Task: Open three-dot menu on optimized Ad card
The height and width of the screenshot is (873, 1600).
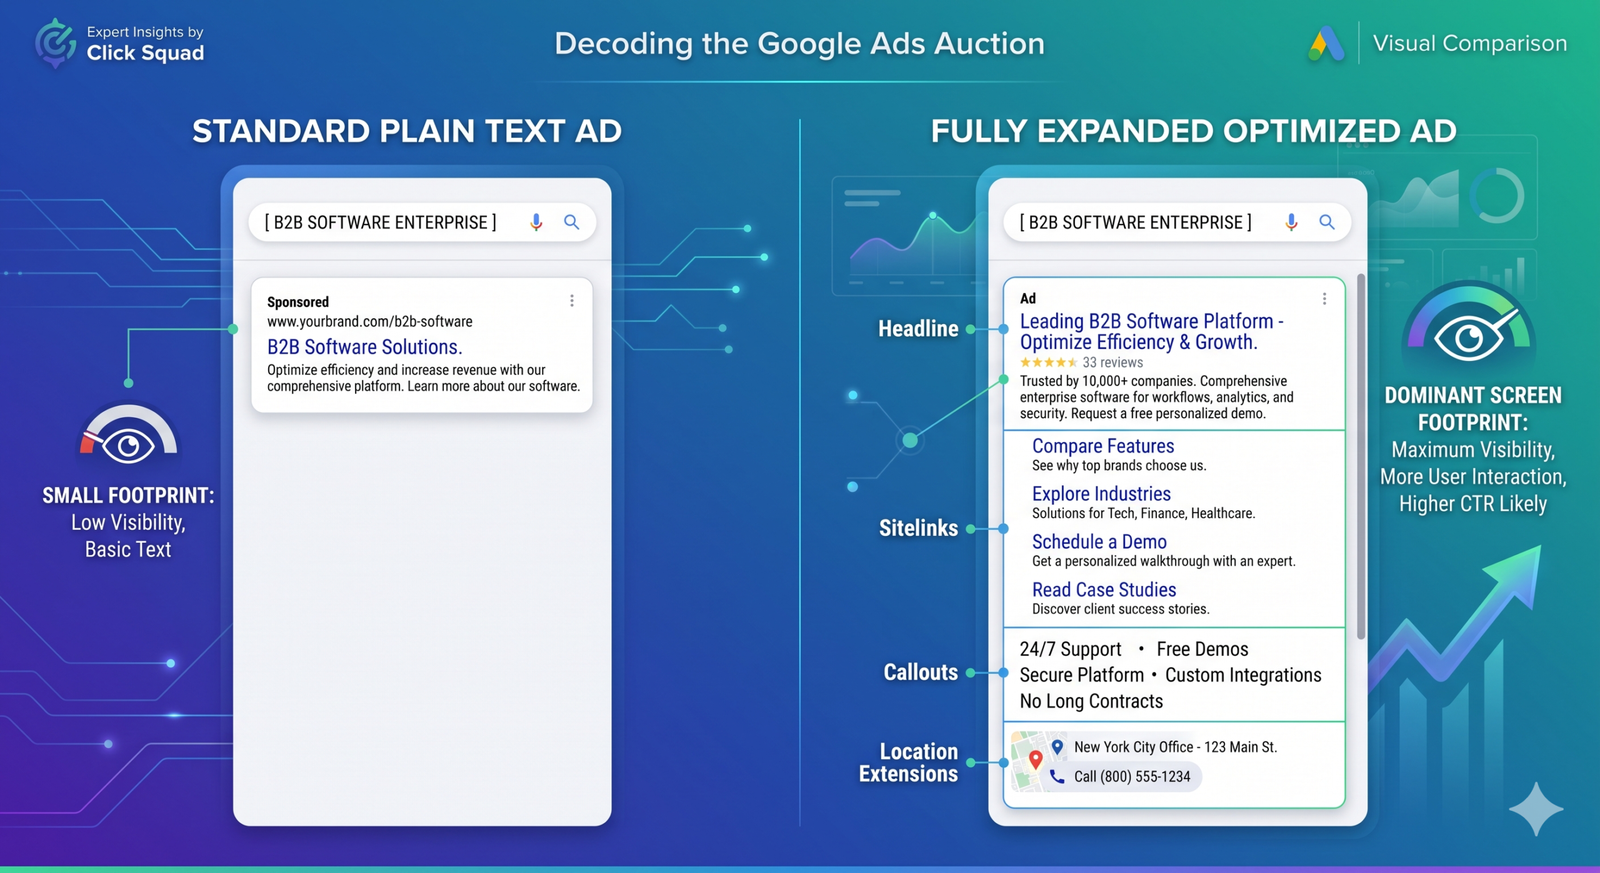Action: click(x=1324, y=299)
